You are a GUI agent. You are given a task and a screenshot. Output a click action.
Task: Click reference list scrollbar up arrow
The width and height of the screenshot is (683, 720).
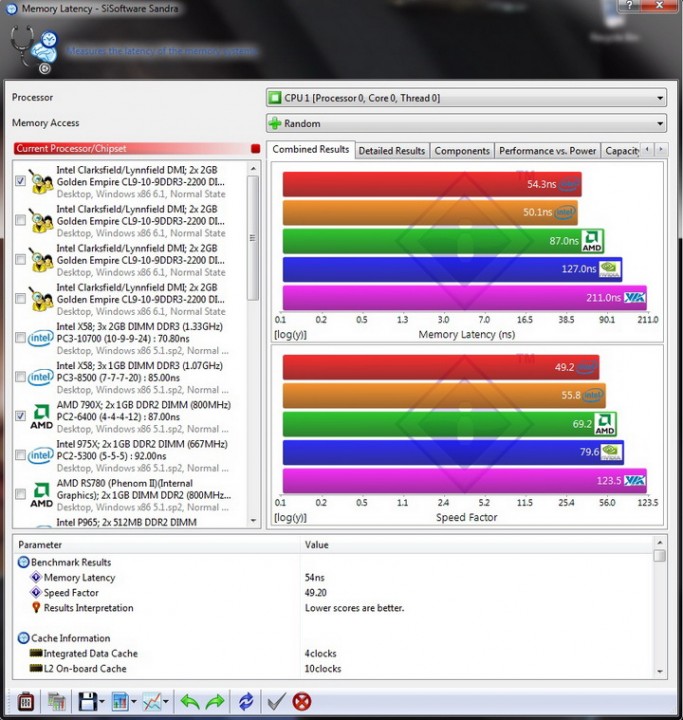click(253, 169)
